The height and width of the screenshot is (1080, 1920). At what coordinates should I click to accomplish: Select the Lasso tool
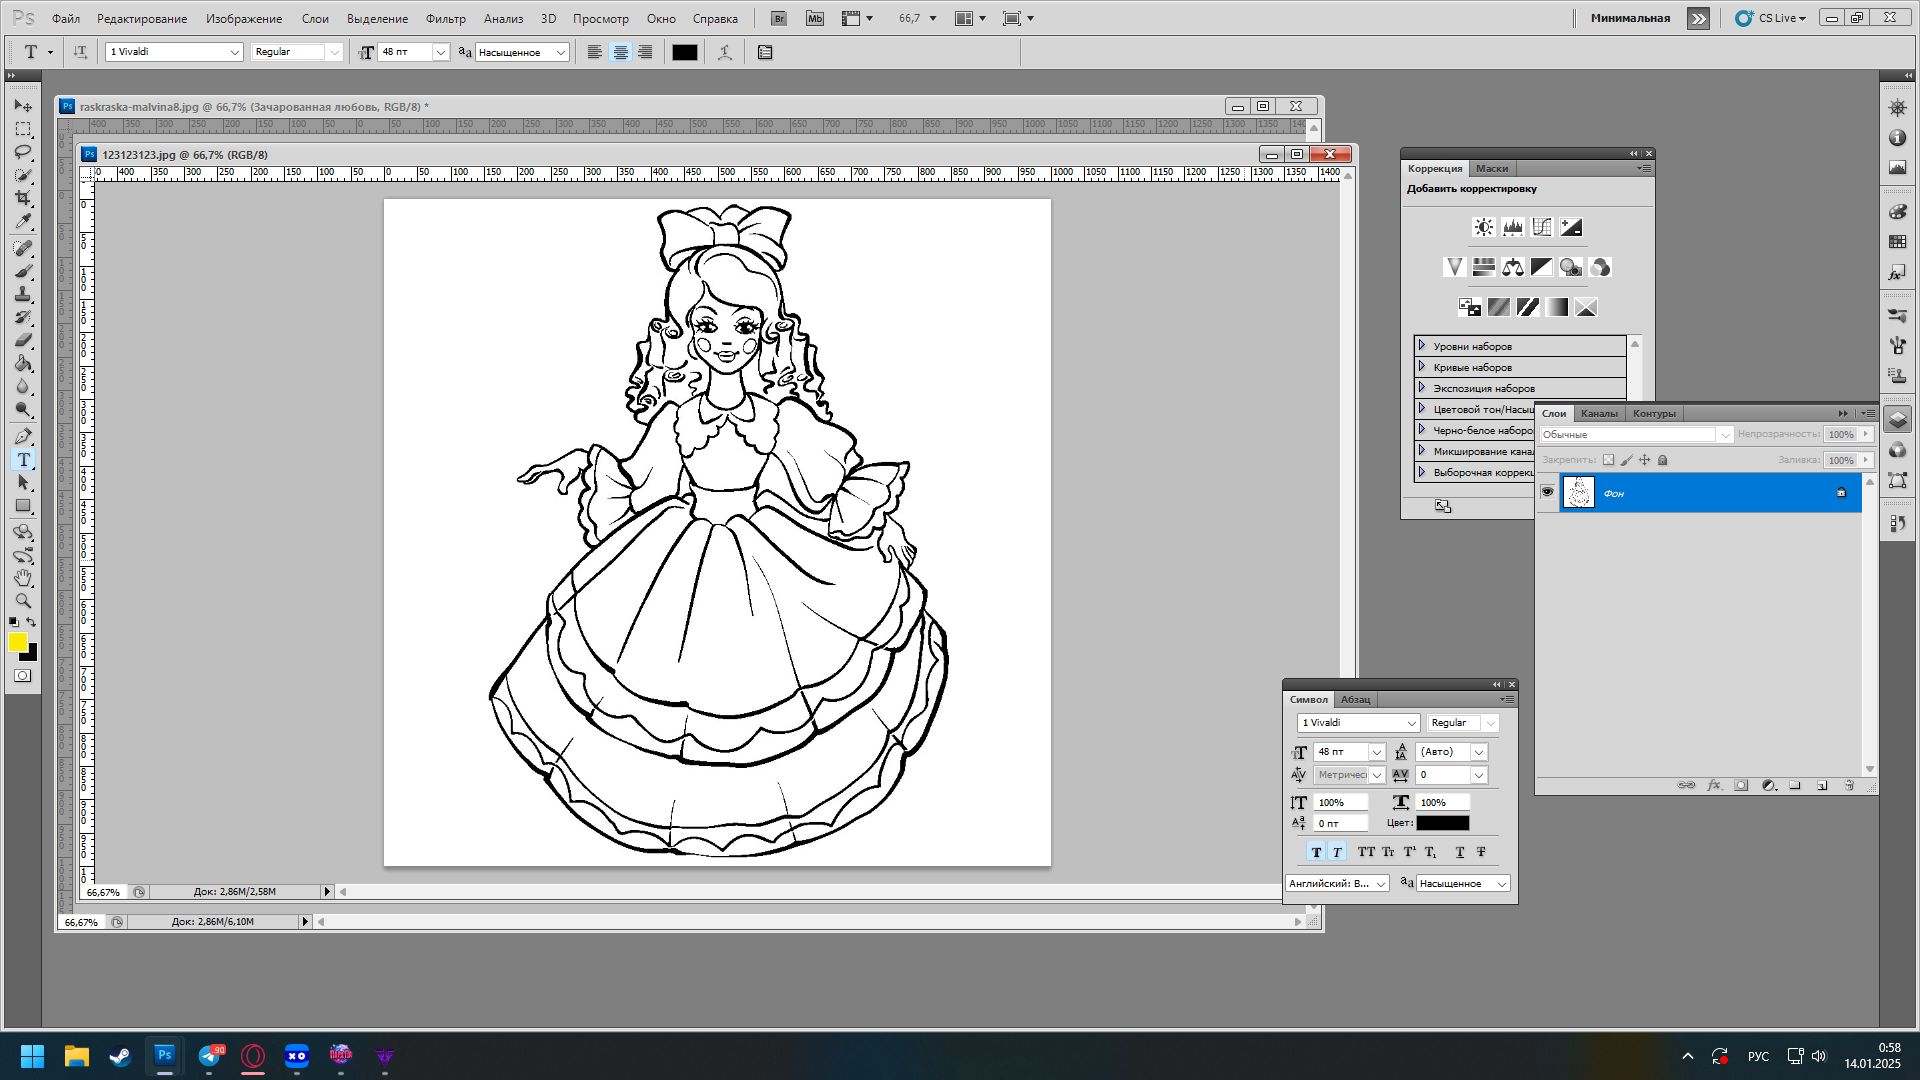pos(23,152)
